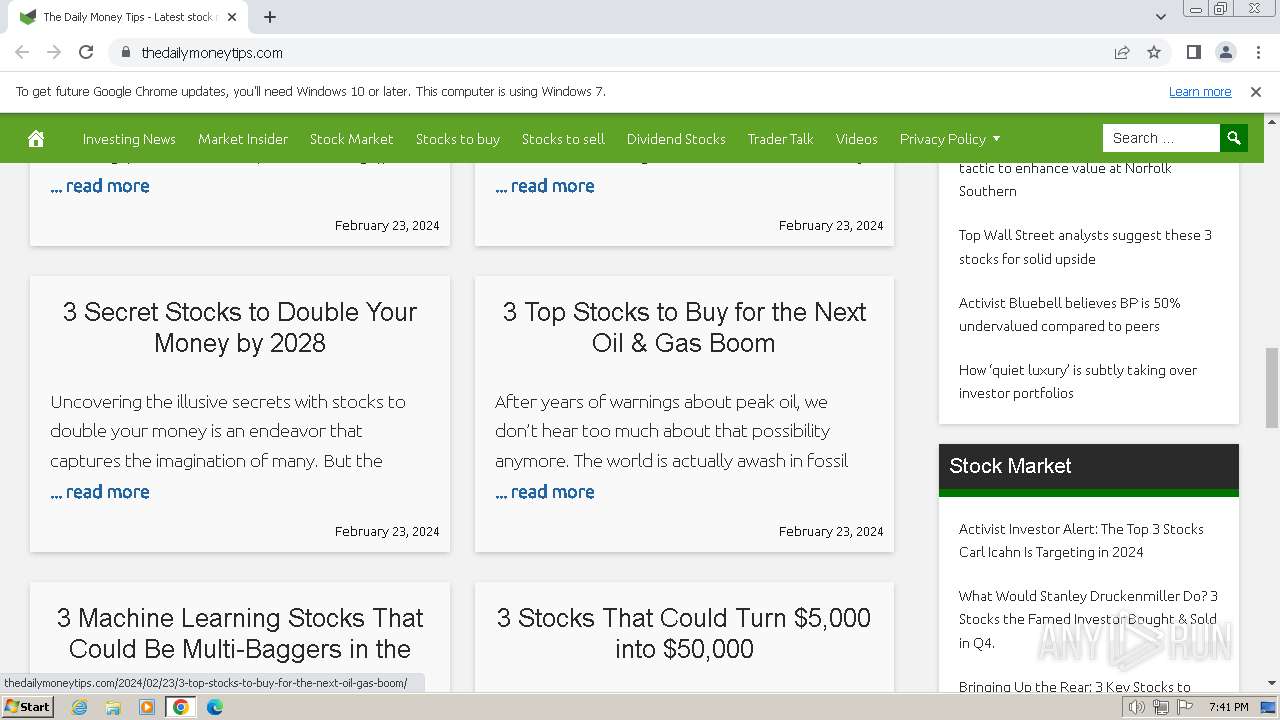Image resolution: width=1280 pixels, height=720 pixels.
Task: Read more about 3 Secret Stocks article
Action: pyautogui.click(x=100, y=492)
